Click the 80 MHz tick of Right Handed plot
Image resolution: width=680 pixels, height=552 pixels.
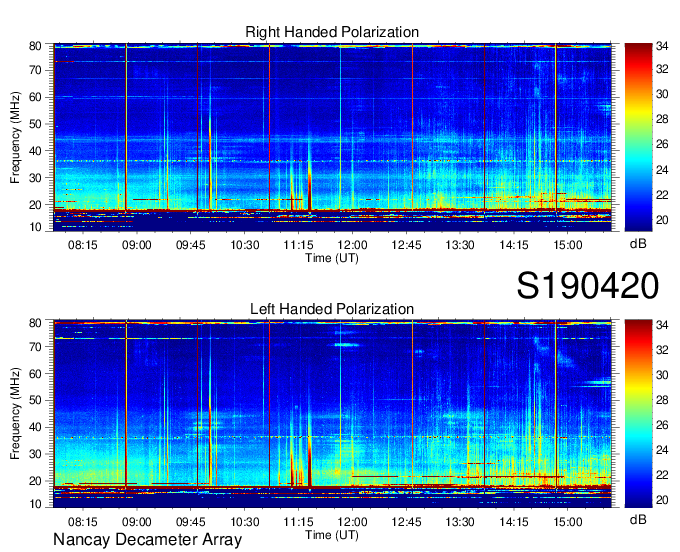pos(35,46)
